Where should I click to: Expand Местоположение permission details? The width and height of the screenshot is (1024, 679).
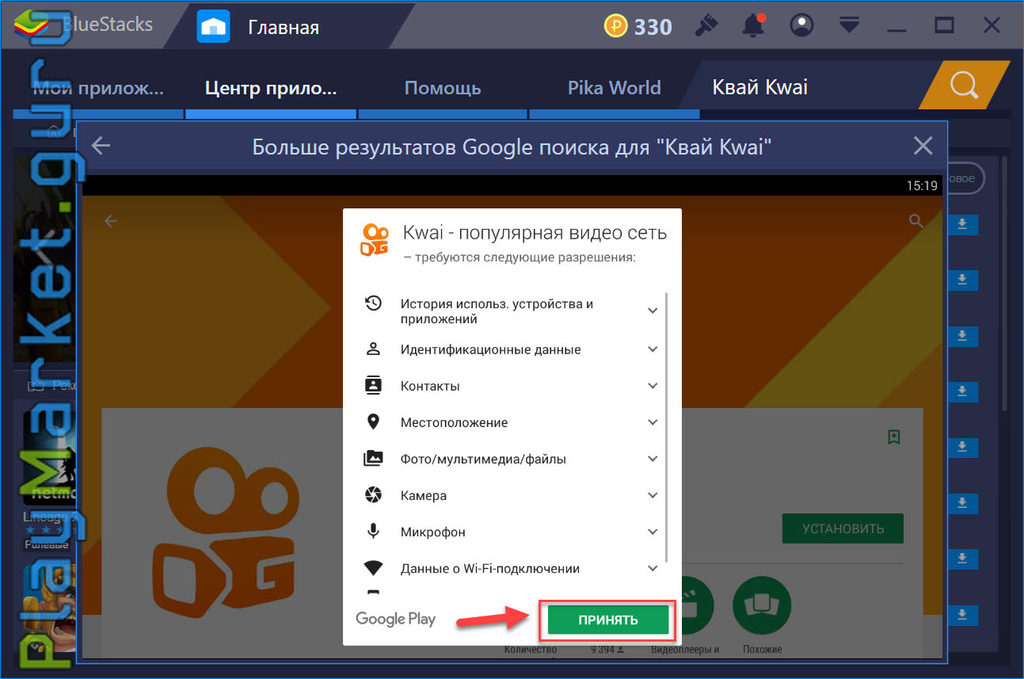pyautogui.click(x=652, y=422)
